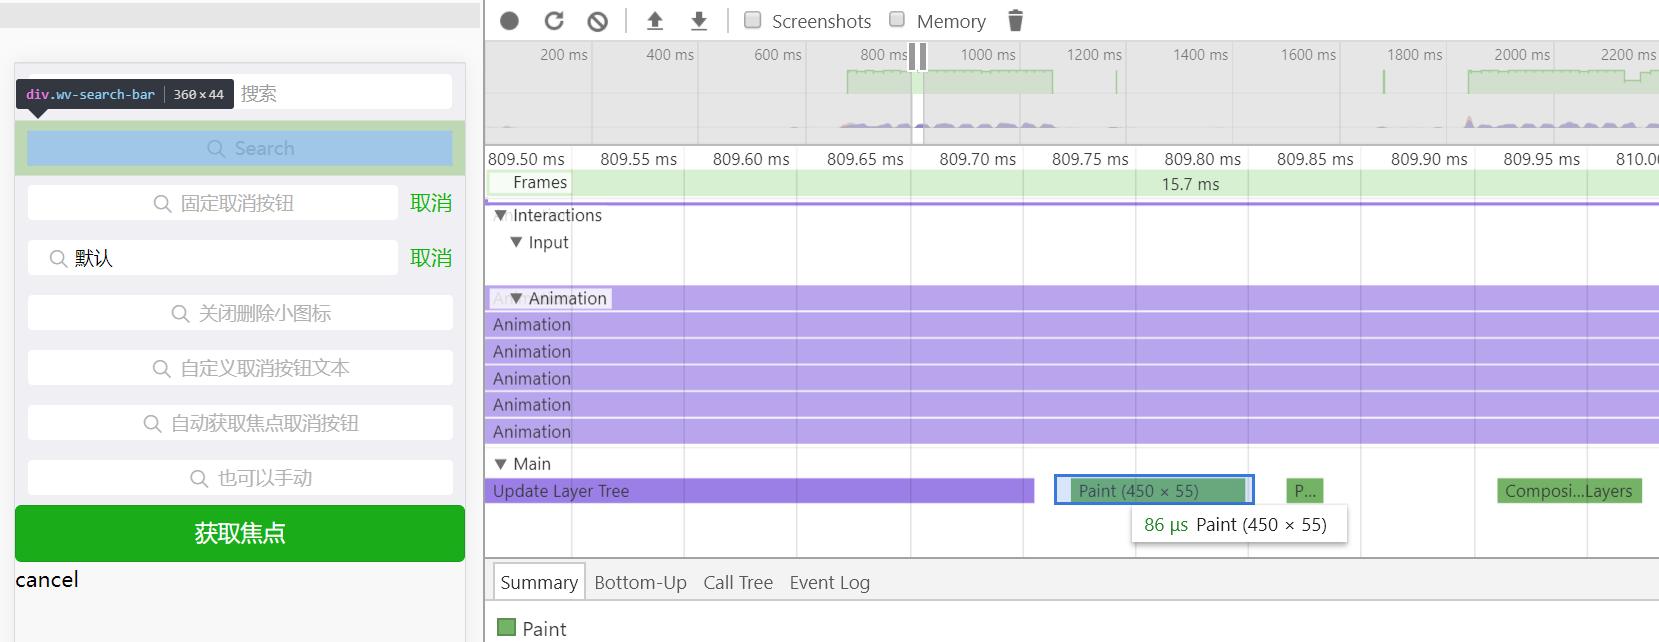
Task: Start recording with the Record button
Action: click(x=509, y=21)
